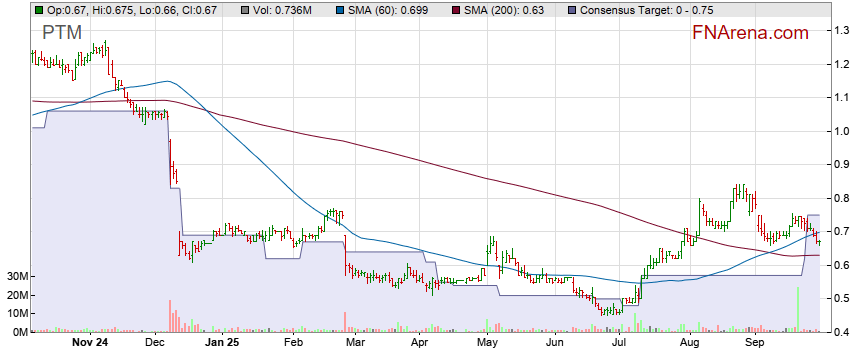Click the 'Jun' x-axis label
Image resolution: width=859 pixels, height=363 pixels.
(x=555, y=343)
